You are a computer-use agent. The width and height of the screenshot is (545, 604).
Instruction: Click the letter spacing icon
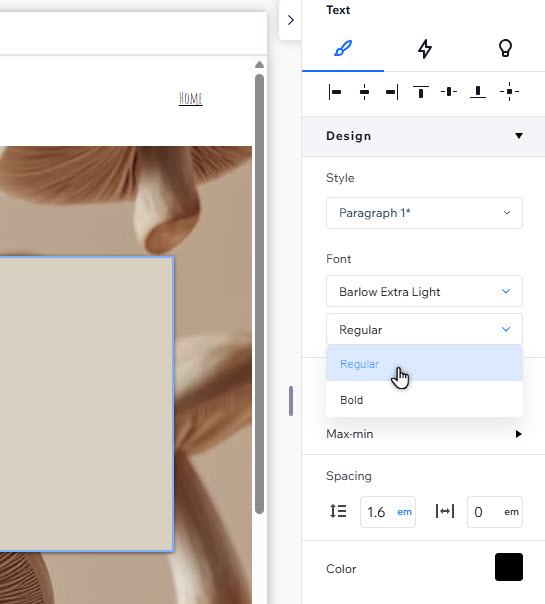[445, 512]
